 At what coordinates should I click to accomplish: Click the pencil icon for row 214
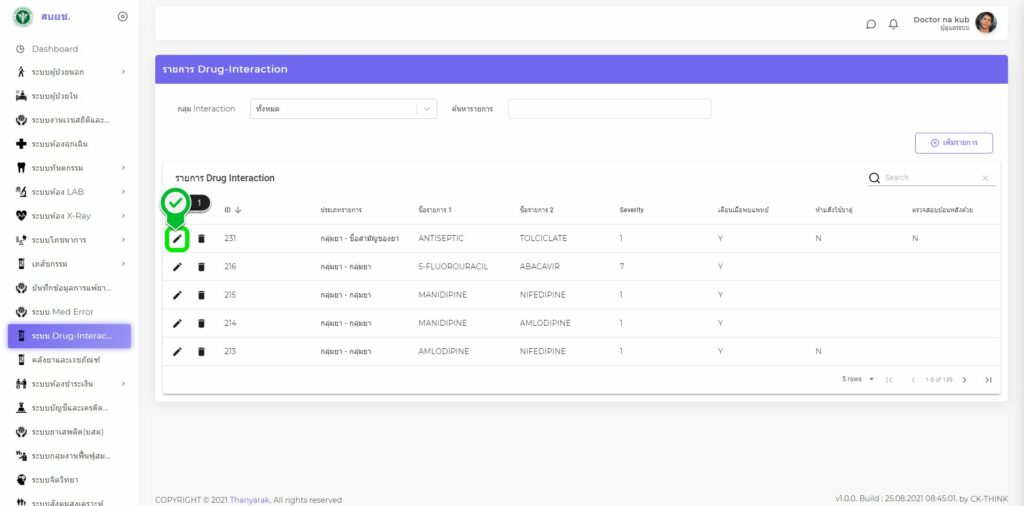tap(177, 323)
